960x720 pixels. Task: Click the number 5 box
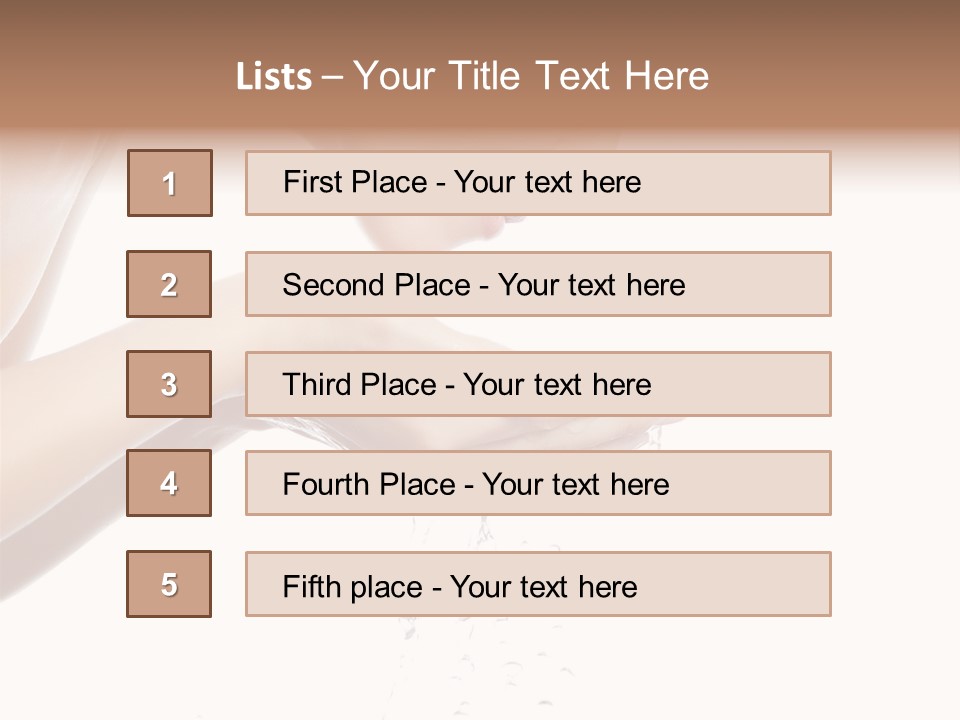[169, 584]
